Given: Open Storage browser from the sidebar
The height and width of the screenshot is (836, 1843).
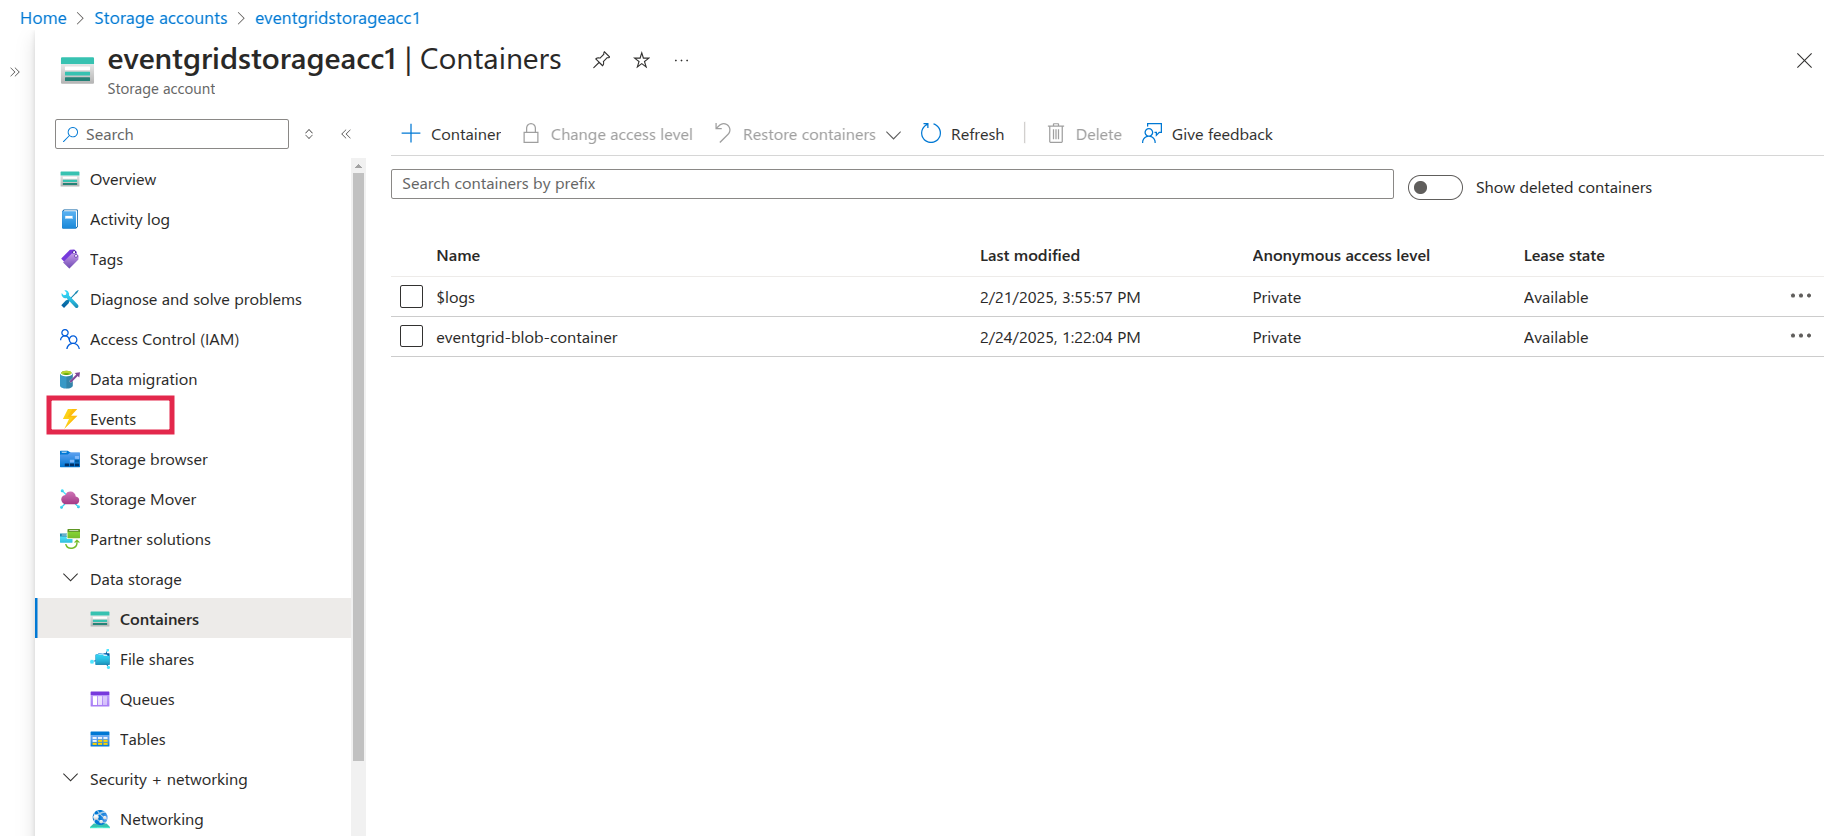Looking at the screenshot, I should coord(148,459).
